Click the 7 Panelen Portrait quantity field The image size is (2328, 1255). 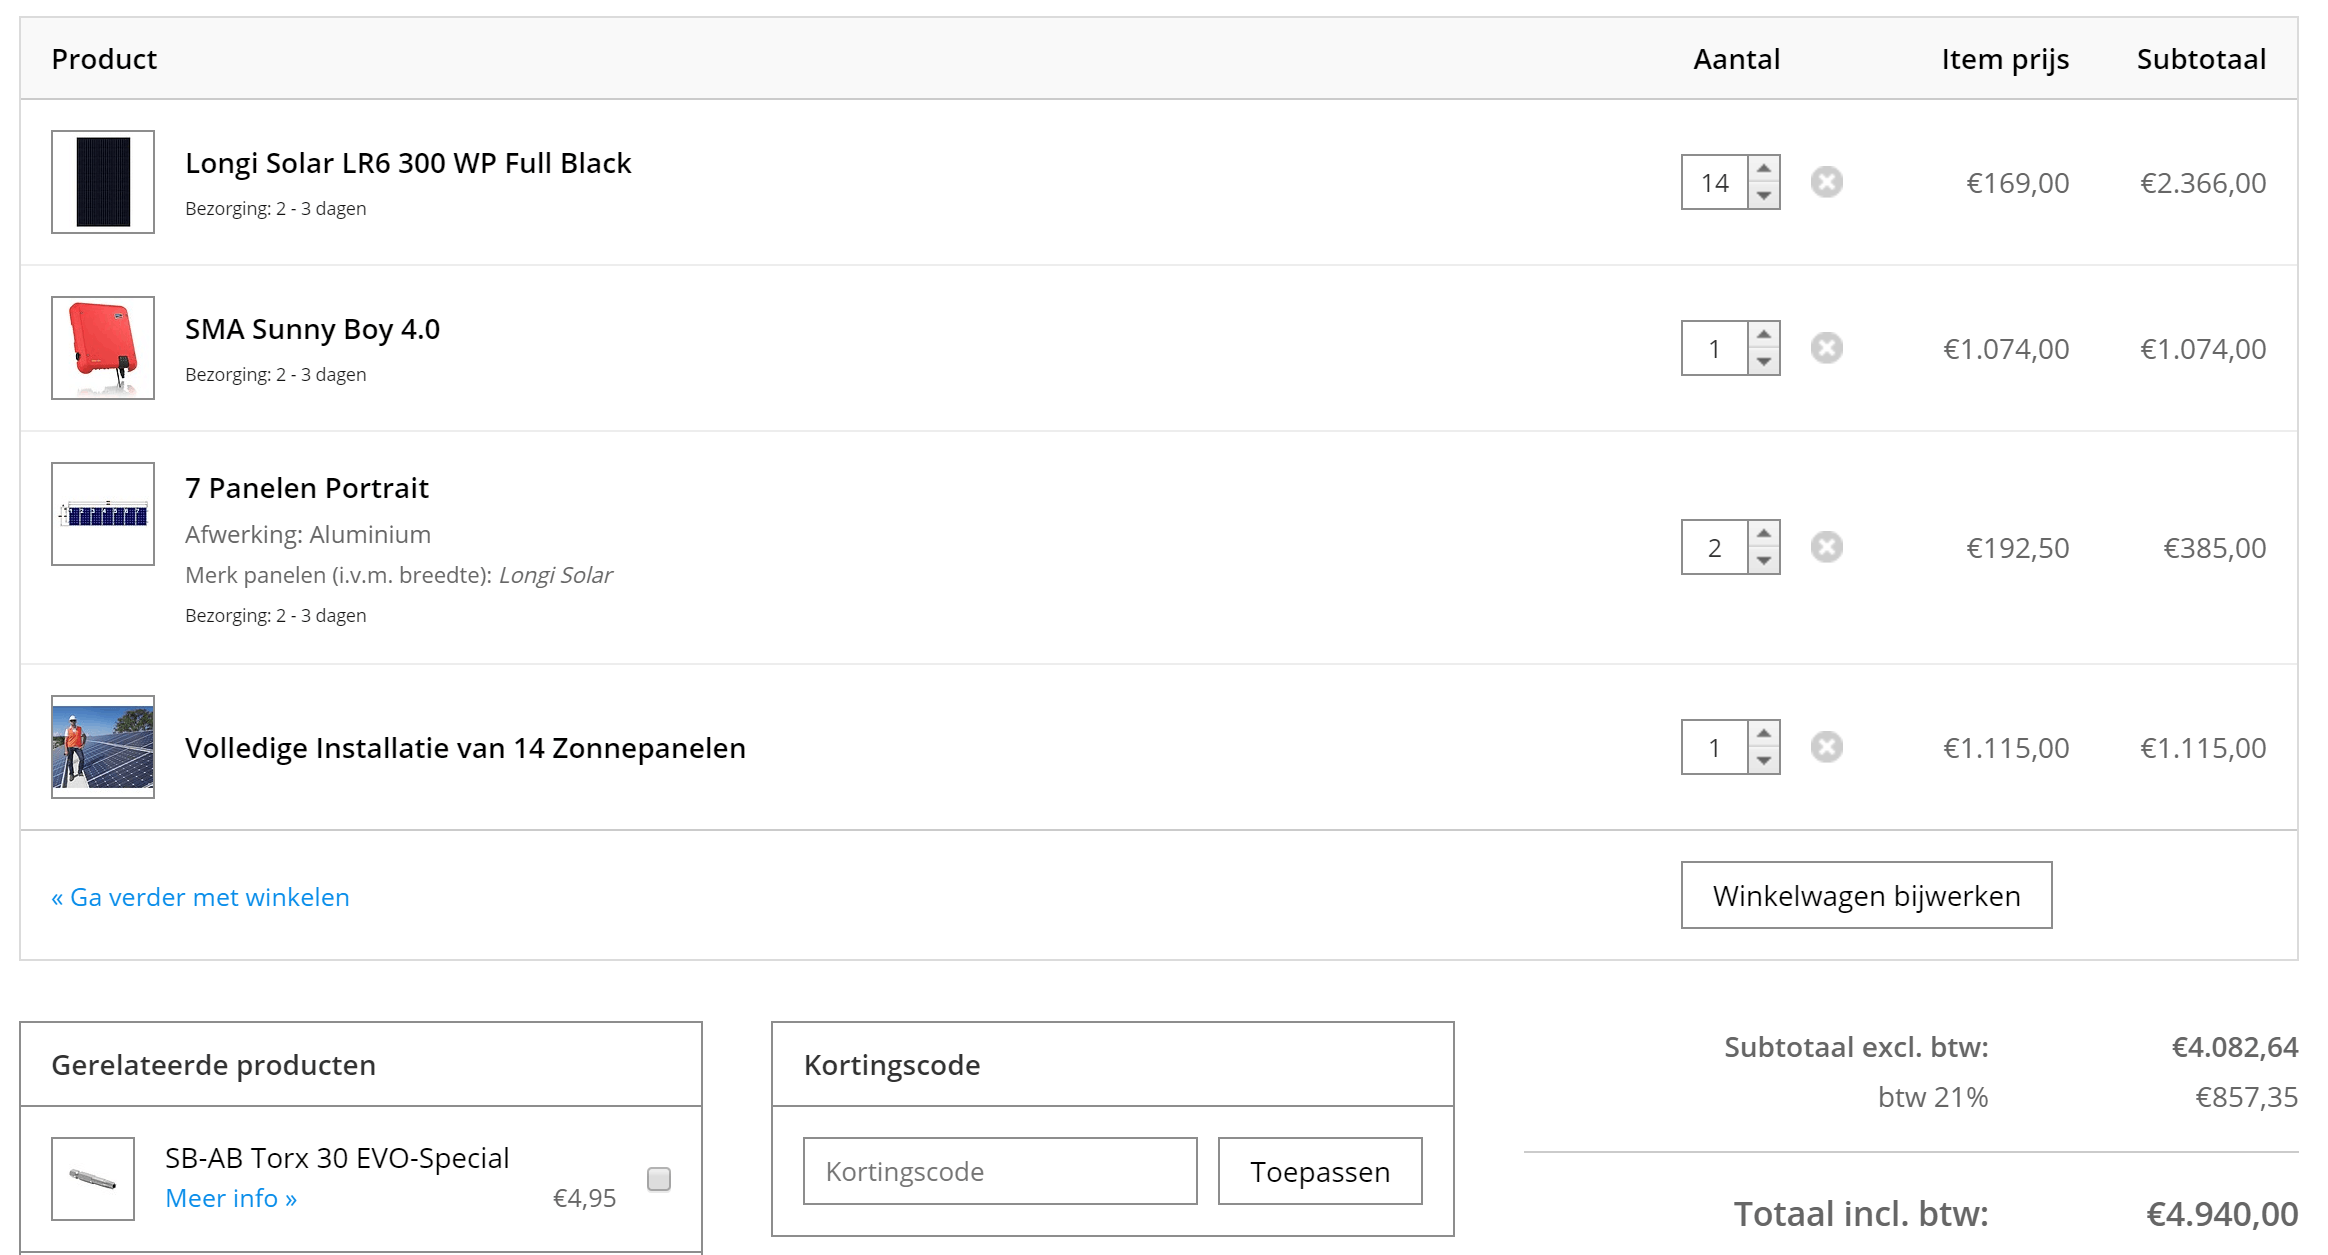[1715, 547]
